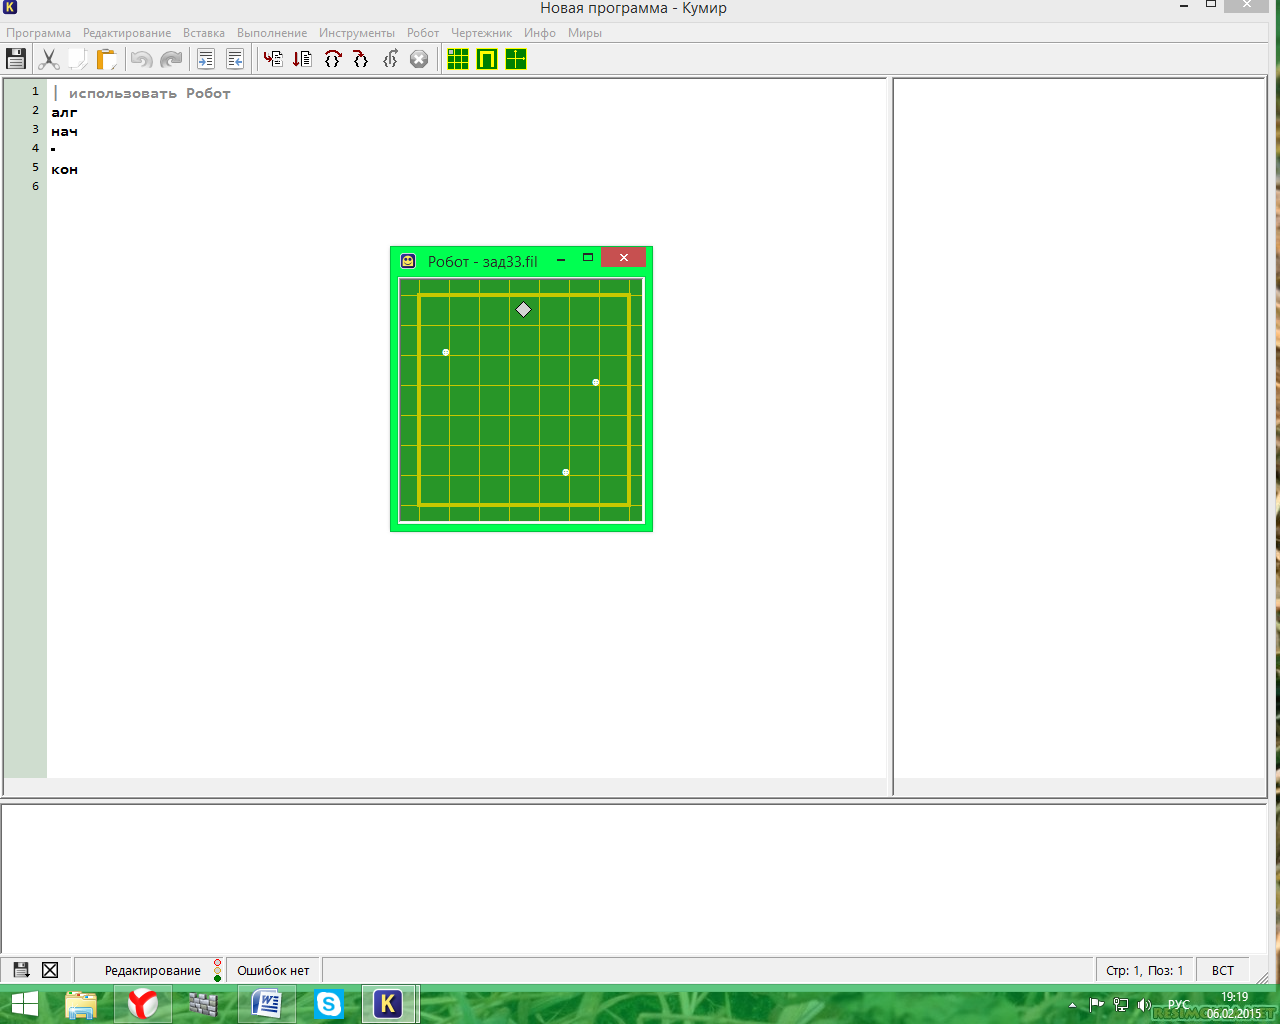1280x1024 pixels.
Task: Step out using the greyed braces icon
Action: pyautogui.click(x=390, y=59)
